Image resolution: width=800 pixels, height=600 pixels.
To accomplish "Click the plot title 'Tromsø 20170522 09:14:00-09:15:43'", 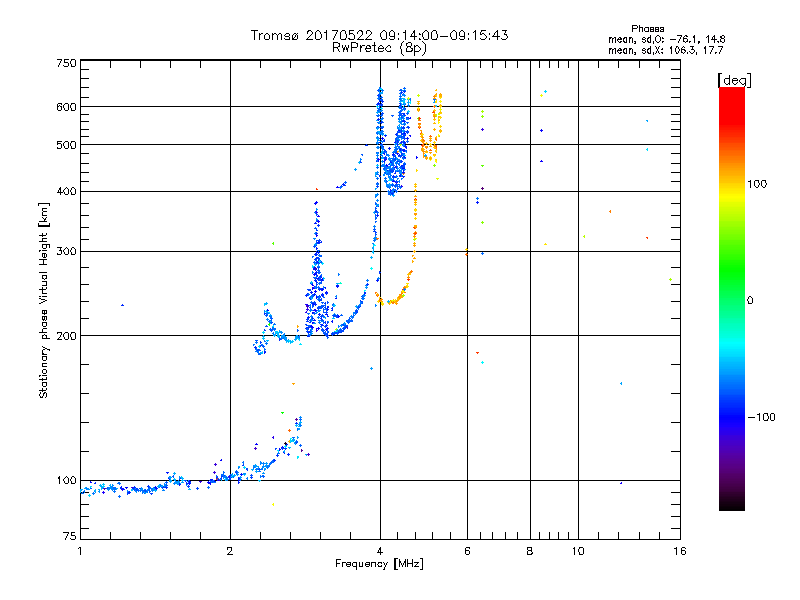I will 380,35.
